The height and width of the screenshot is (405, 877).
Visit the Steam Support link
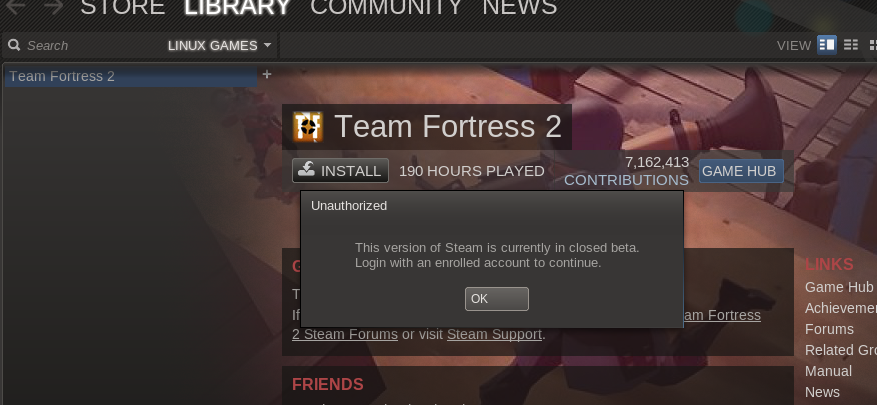494,335
